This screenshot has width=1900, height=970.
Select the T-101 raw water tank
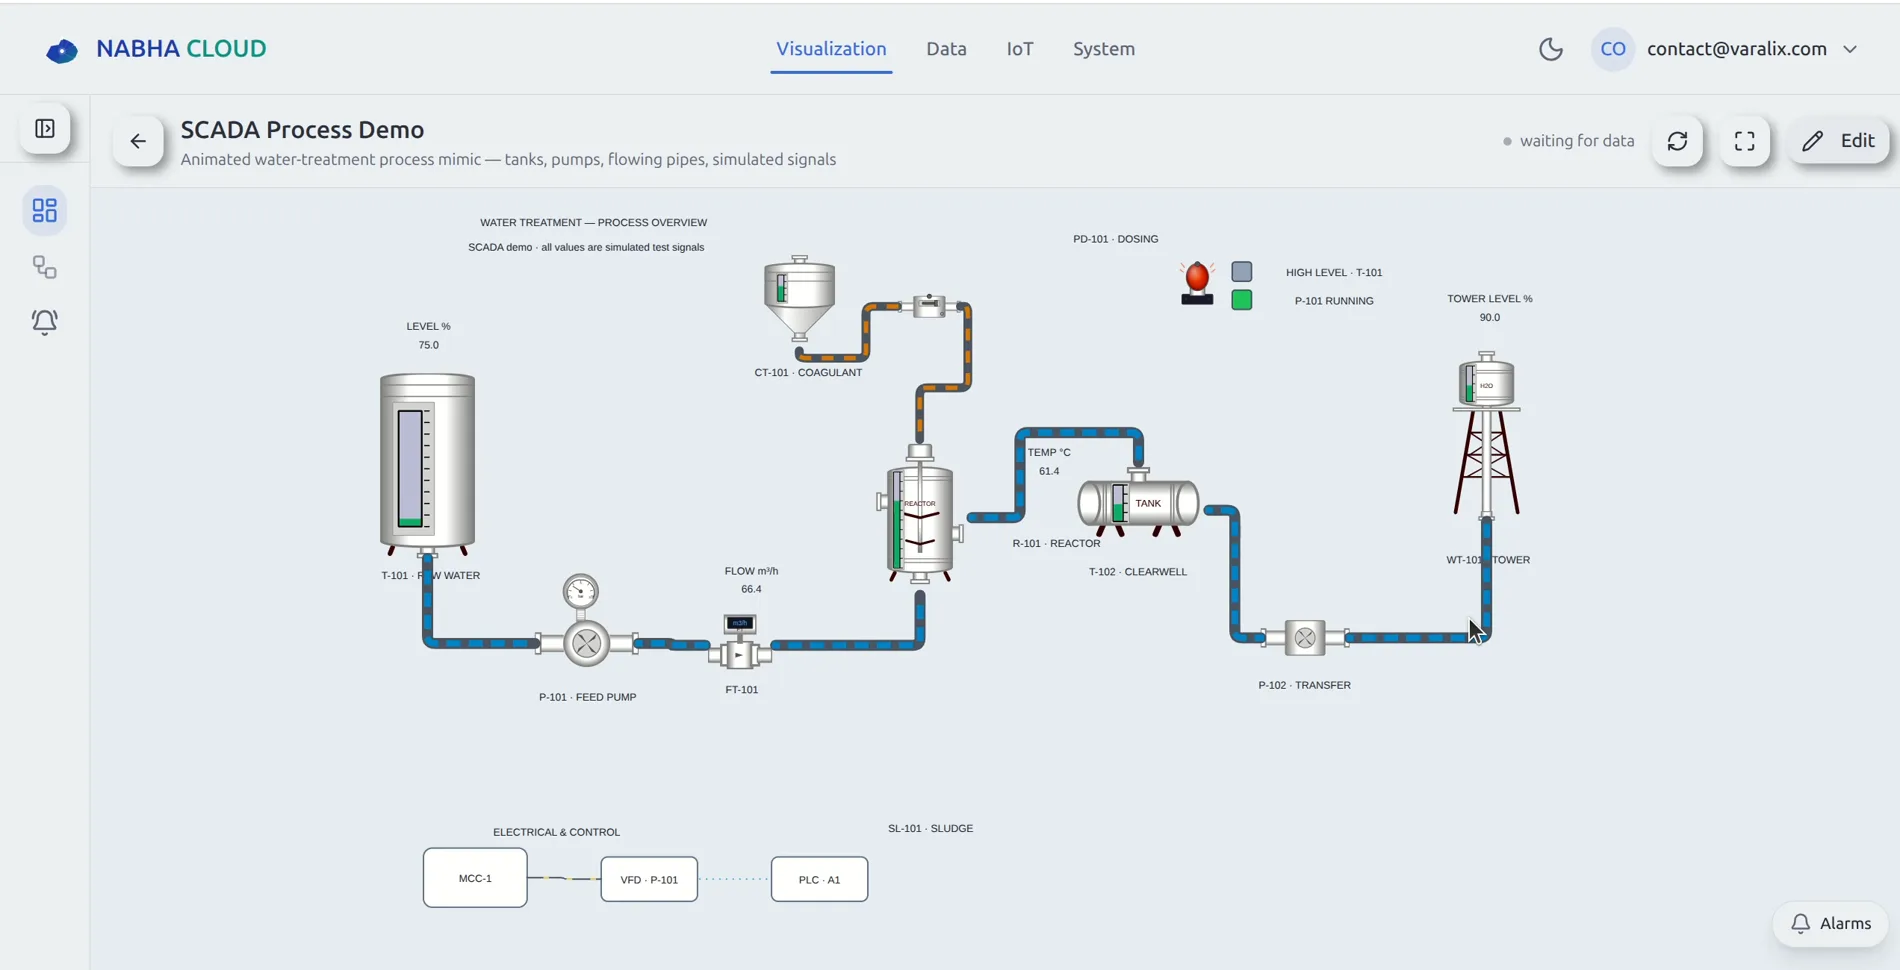pyautogui.click(x=427, y=464)
